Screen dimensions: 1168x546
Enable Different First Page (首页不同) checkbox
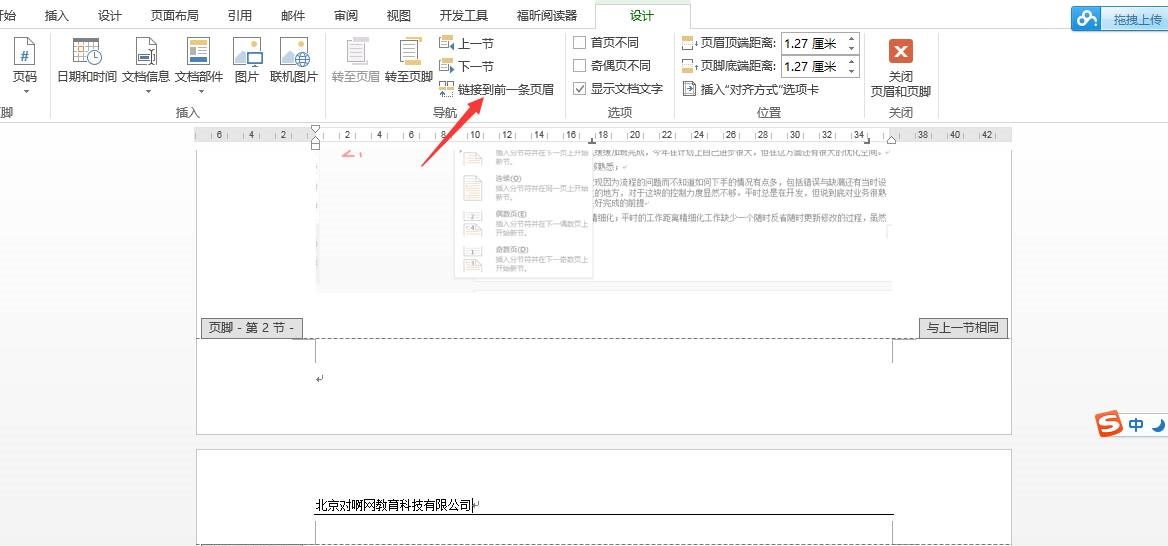tap(580, 43)
